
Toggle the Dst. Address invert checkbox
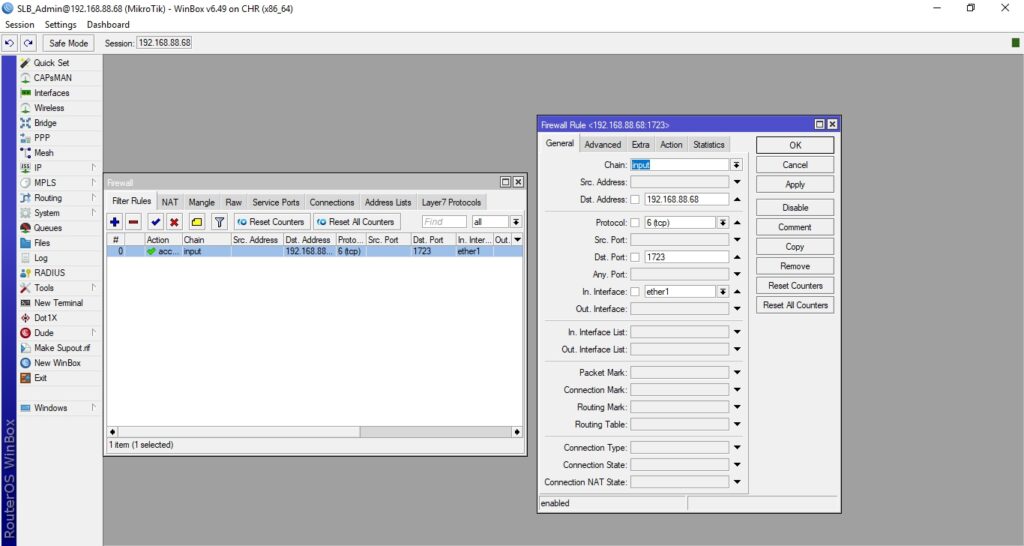(x=635, y=200)
